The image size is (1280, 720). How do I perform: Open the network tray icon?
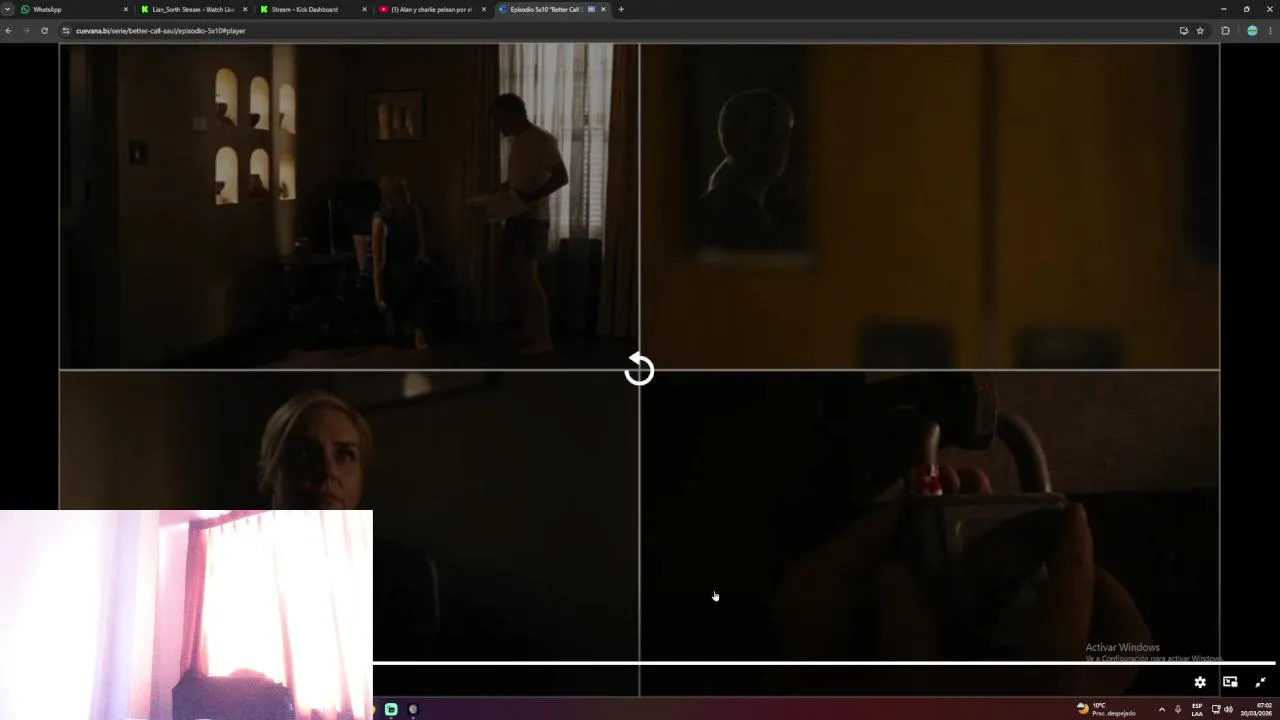1216,709
